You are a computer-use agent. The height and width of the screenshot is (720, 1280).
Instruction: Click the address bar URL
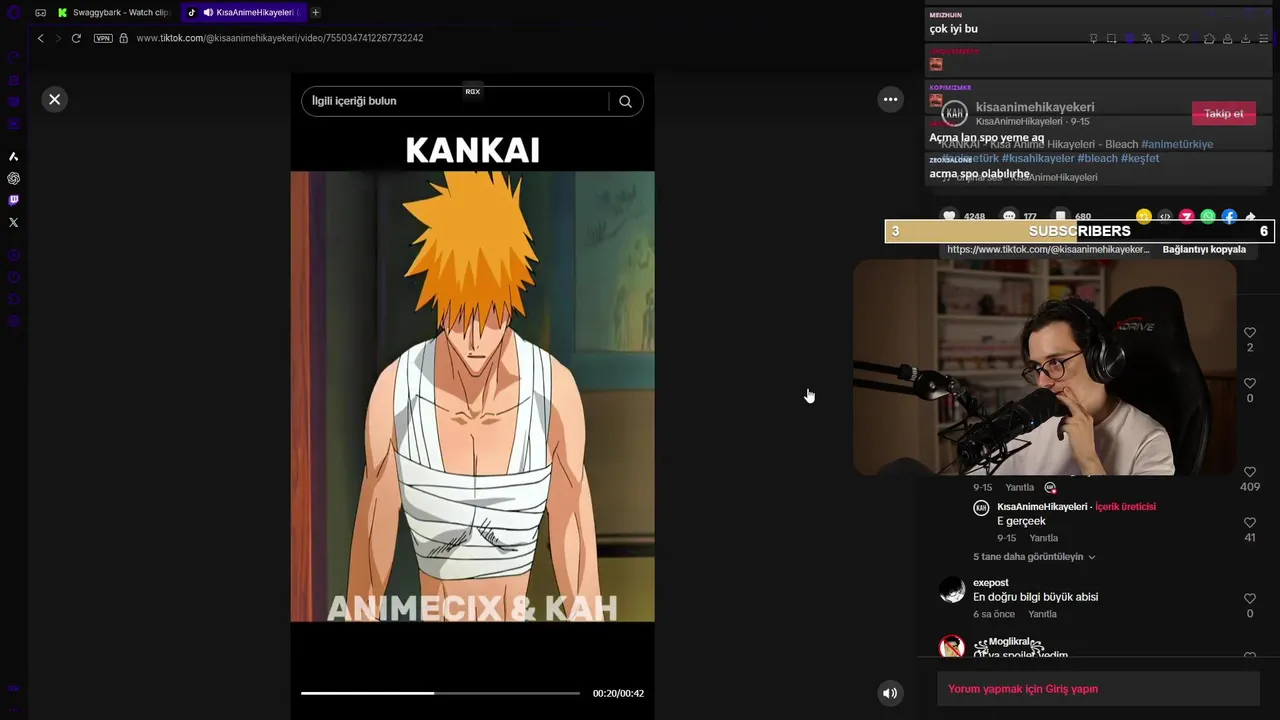point(280,38)
